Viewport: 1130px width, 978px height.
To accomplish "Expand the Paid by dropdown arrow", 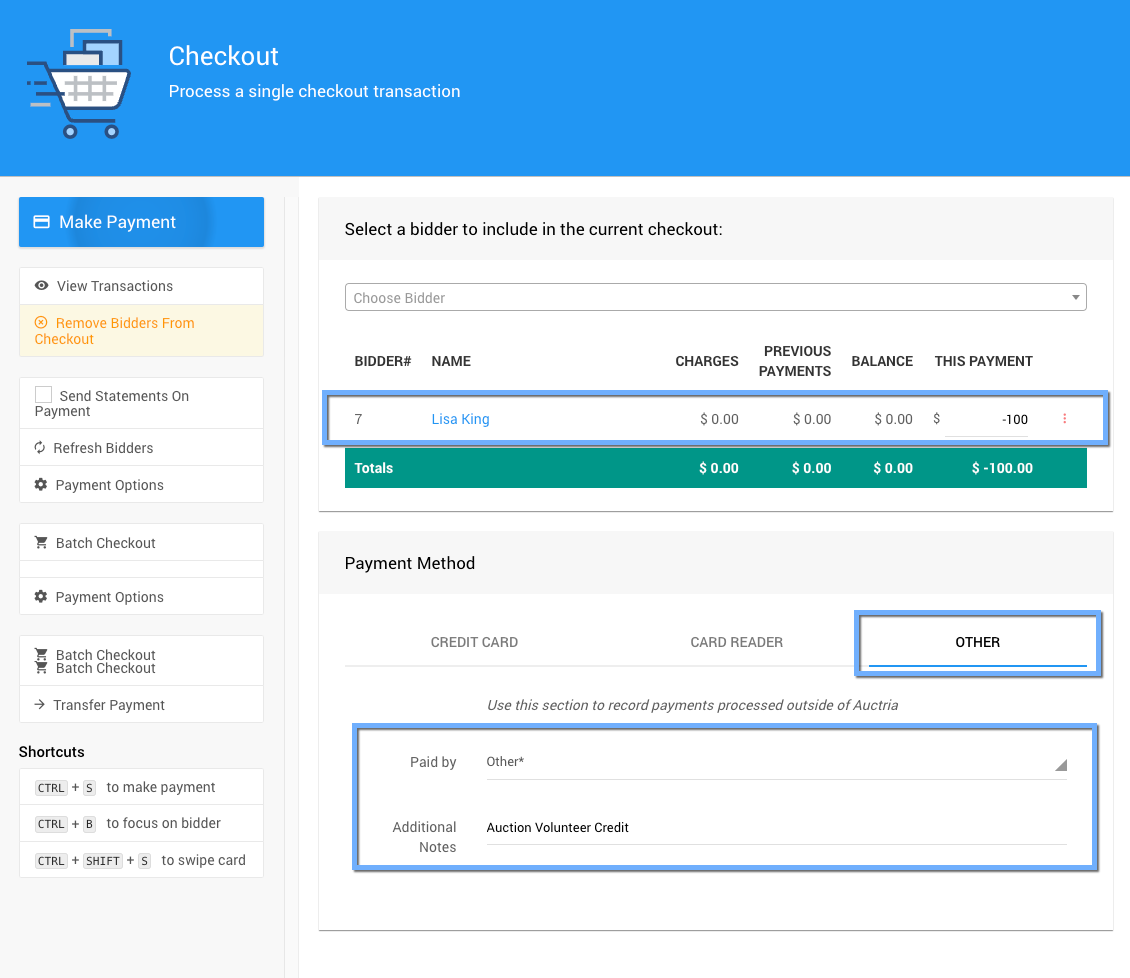I will [x=1060, y=765].
